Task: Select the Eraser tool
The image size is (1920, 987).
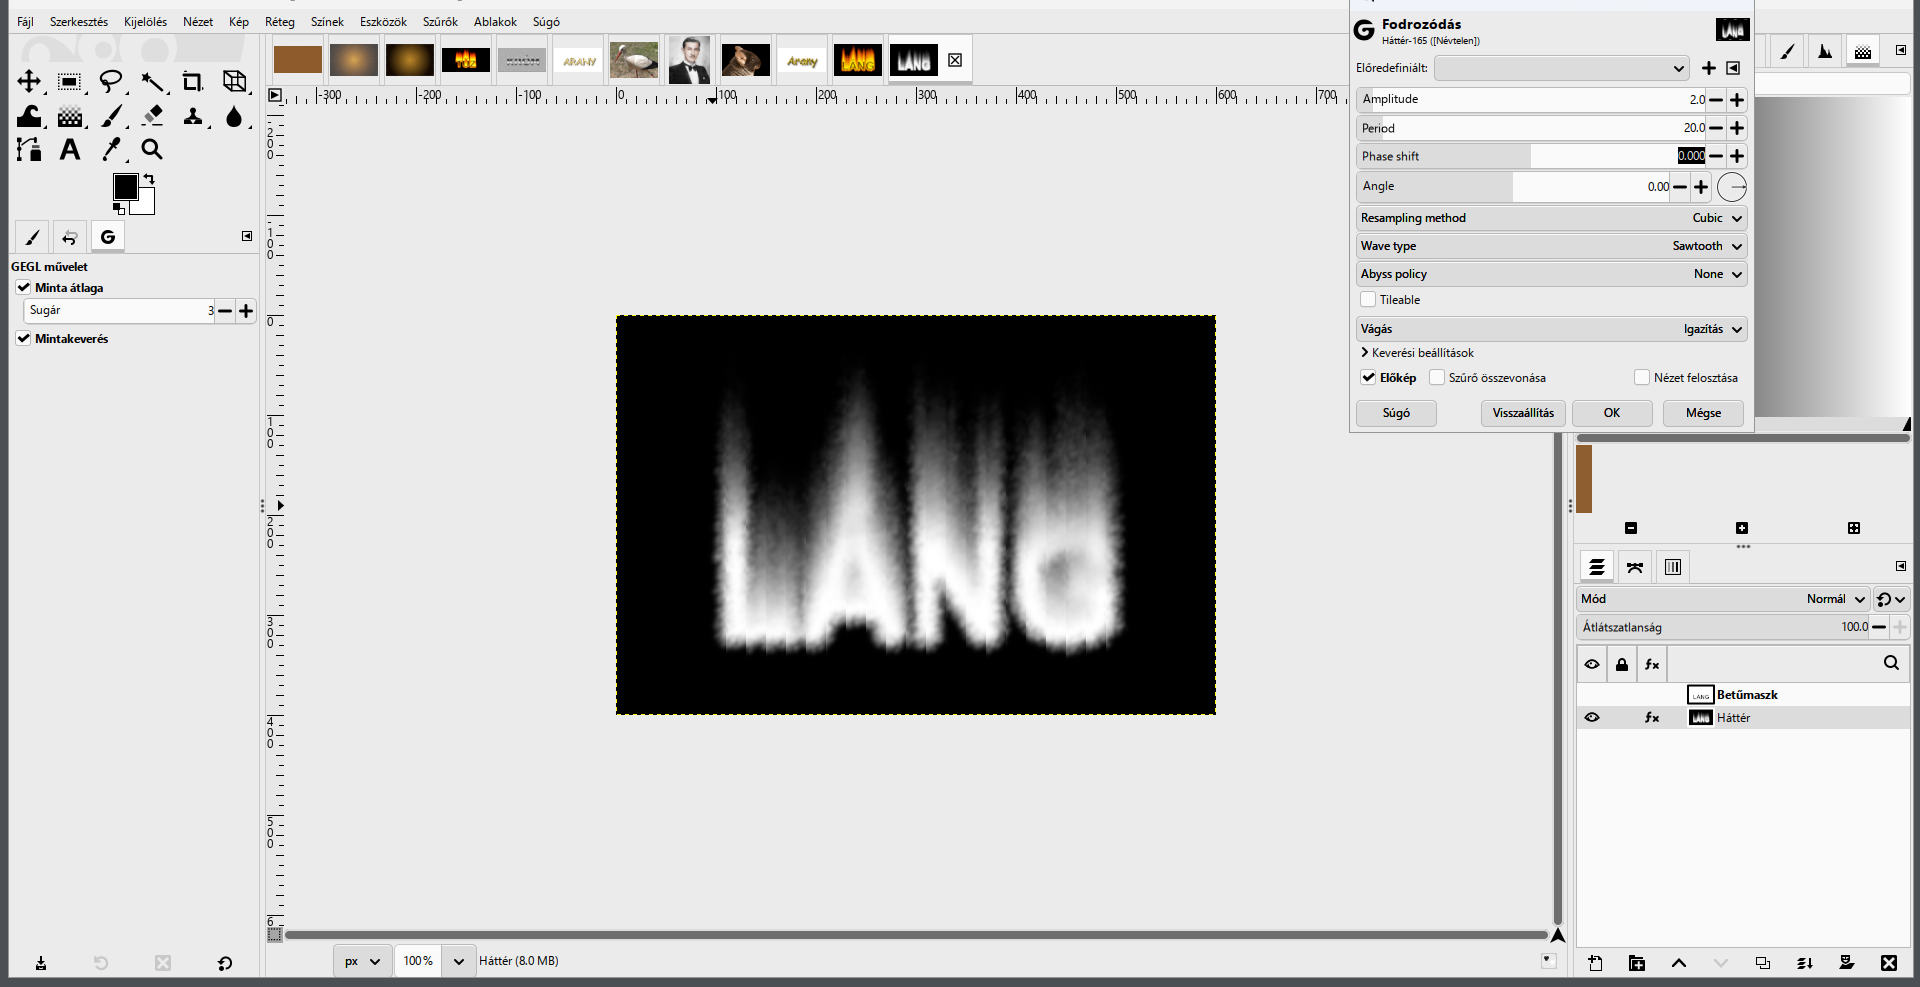Action: click(x=152, y=116)
